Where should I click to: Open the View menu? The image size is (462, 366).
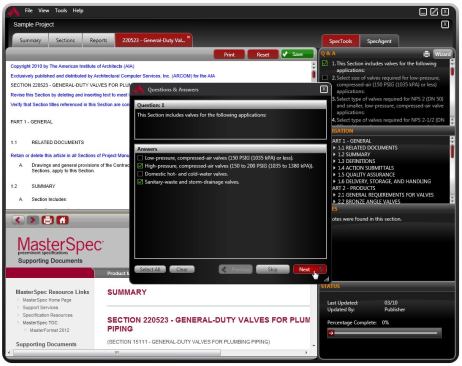44,11
